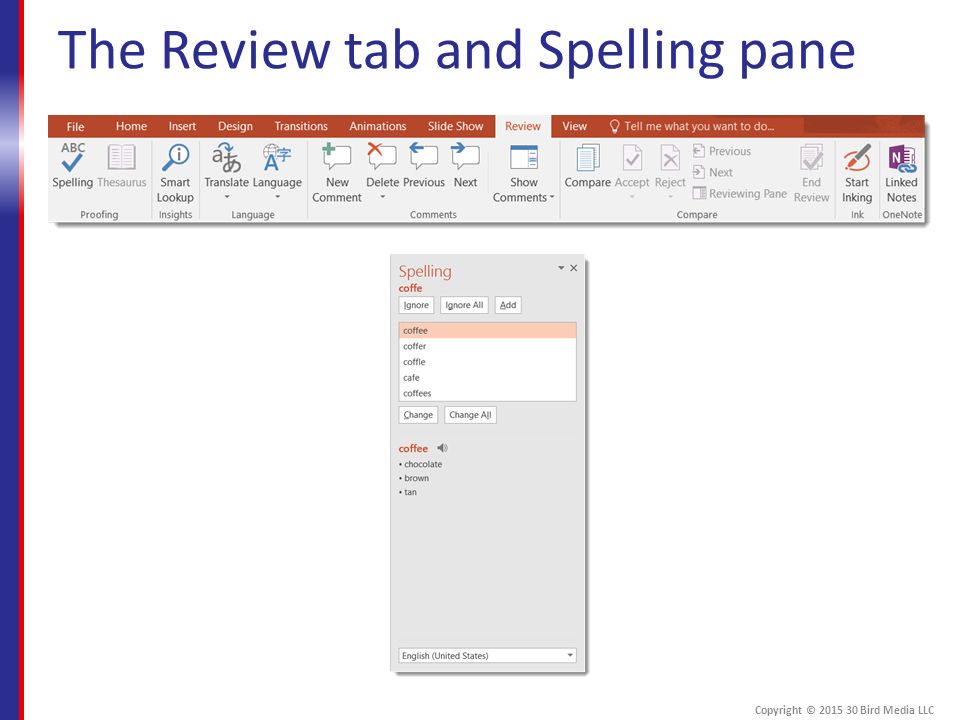Select the suggestion 'coffees'
960x720 pixels.
click(487, 394)
